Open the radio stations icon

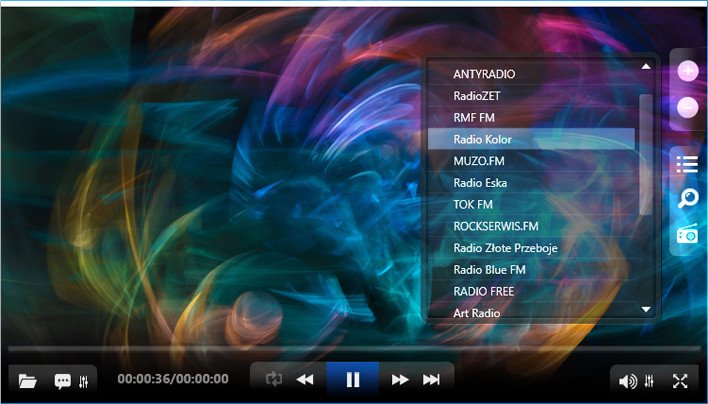pos(687,235)
